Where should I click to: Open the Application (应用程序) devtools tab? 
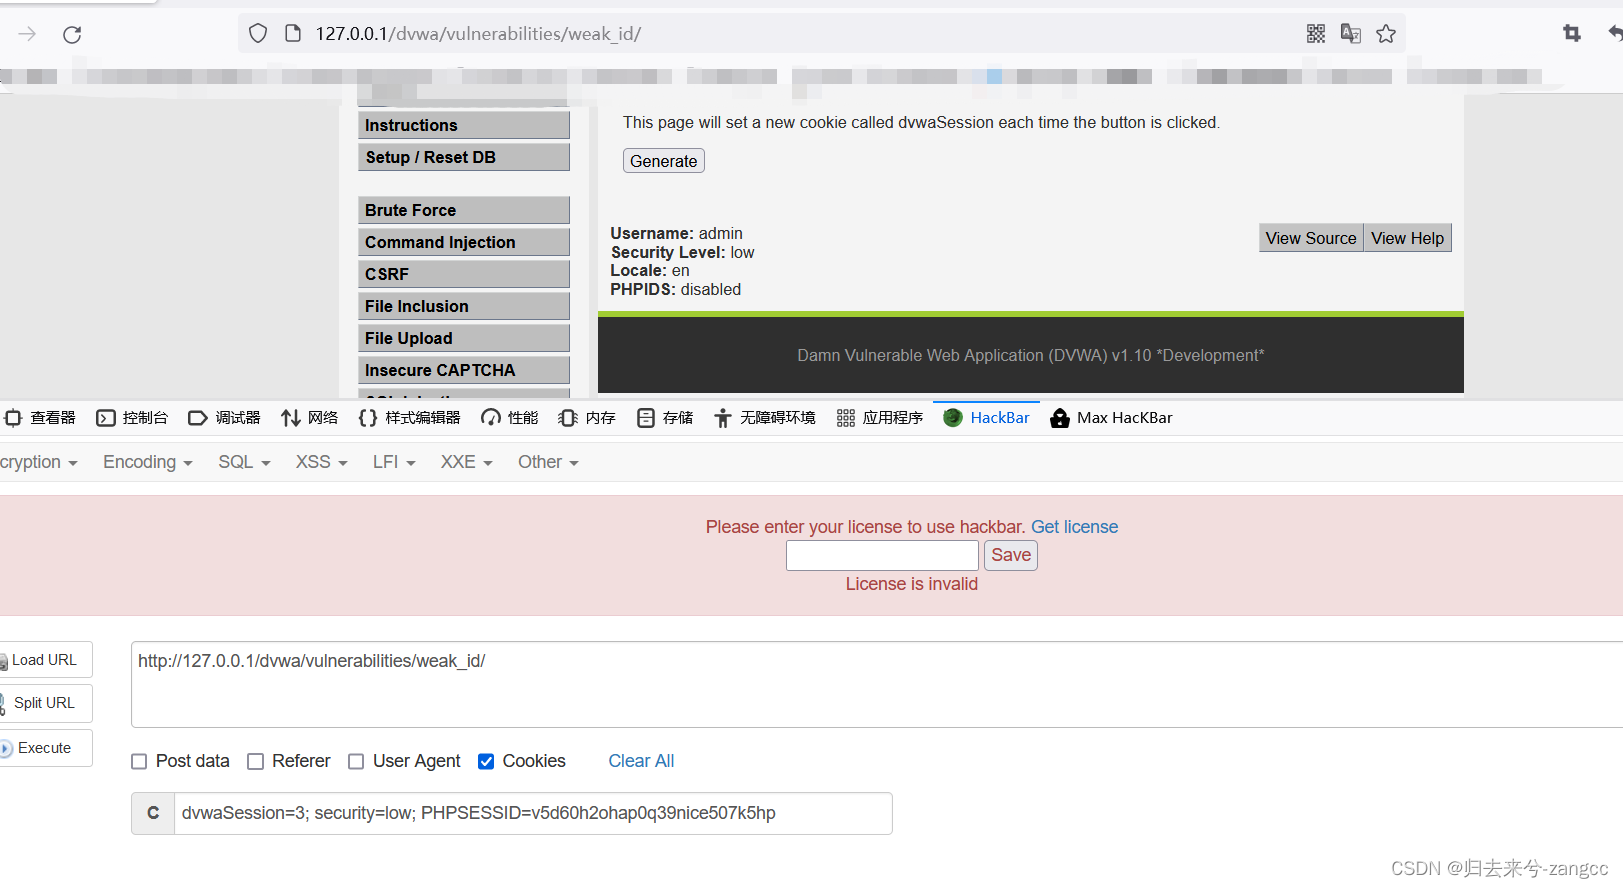[x=880, y=418]
